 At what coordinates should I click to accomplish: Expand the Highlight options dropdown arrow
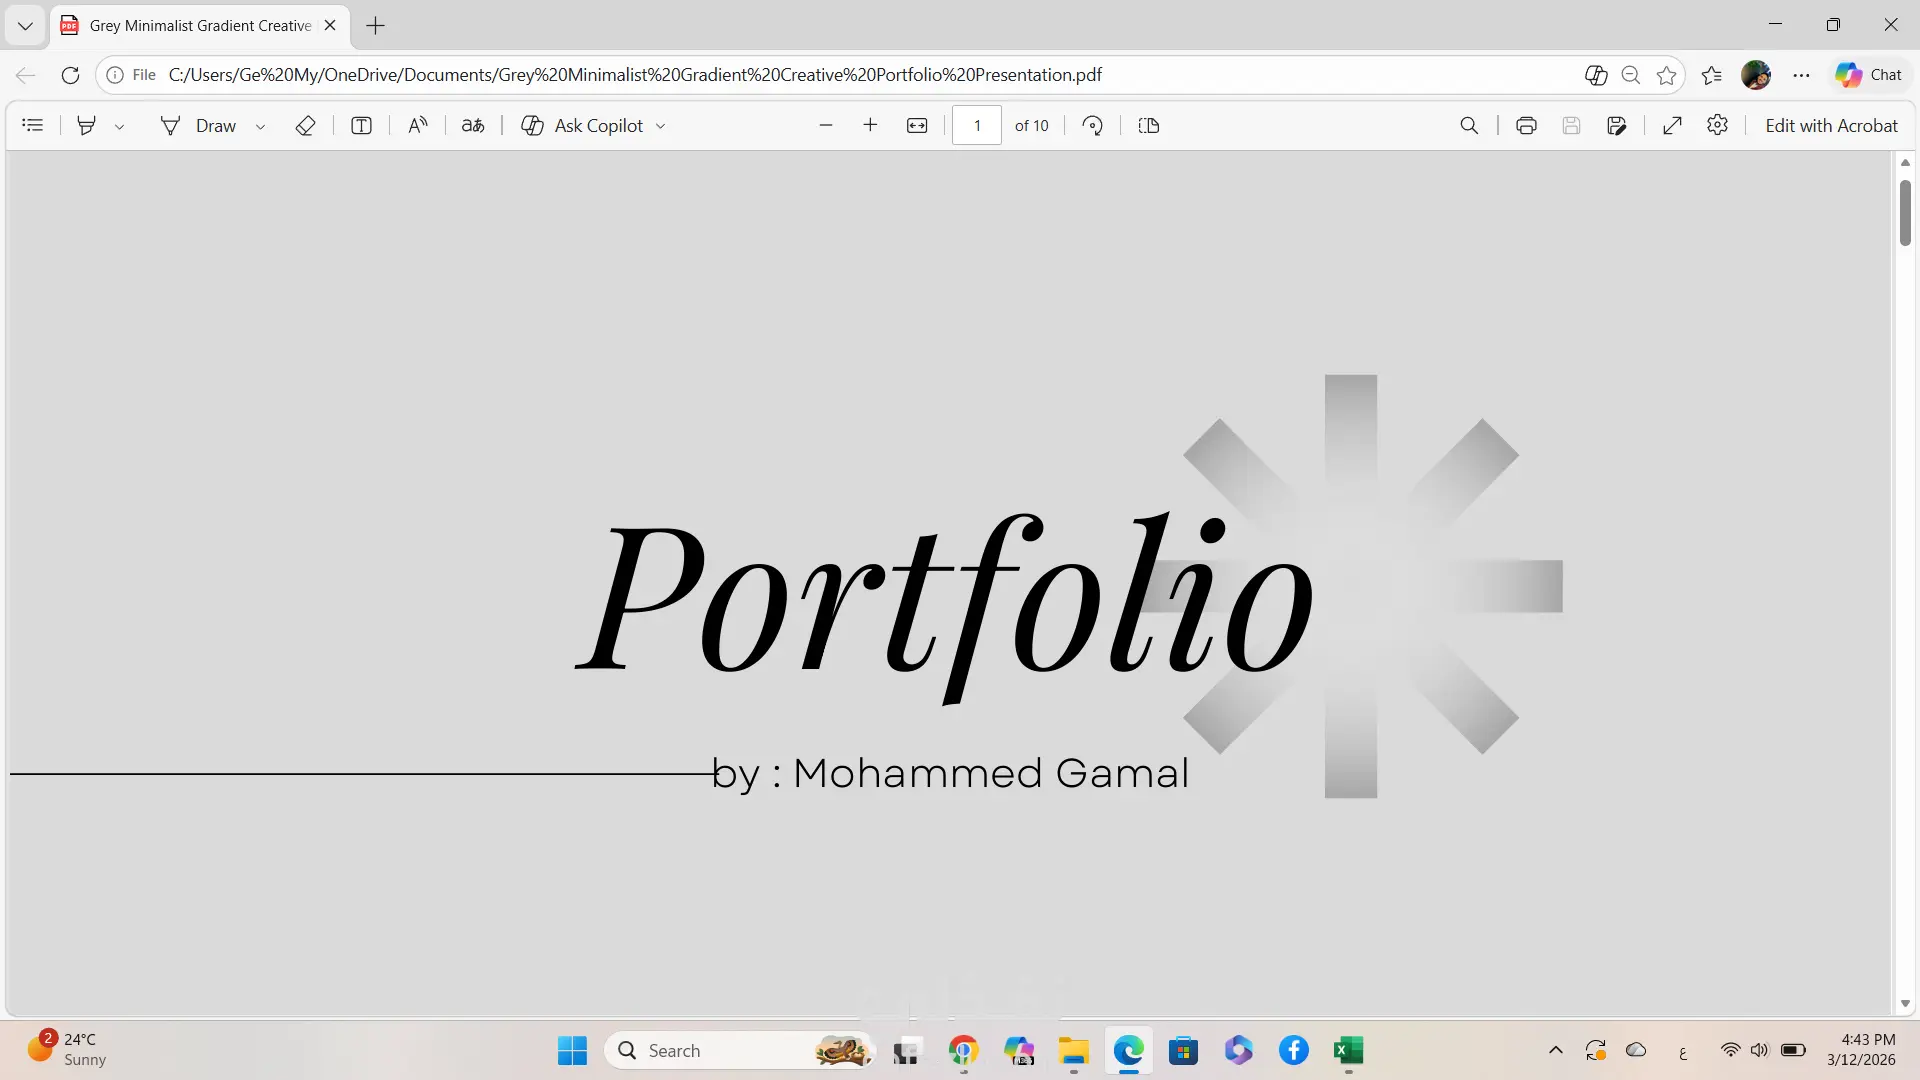click(119, 127)
